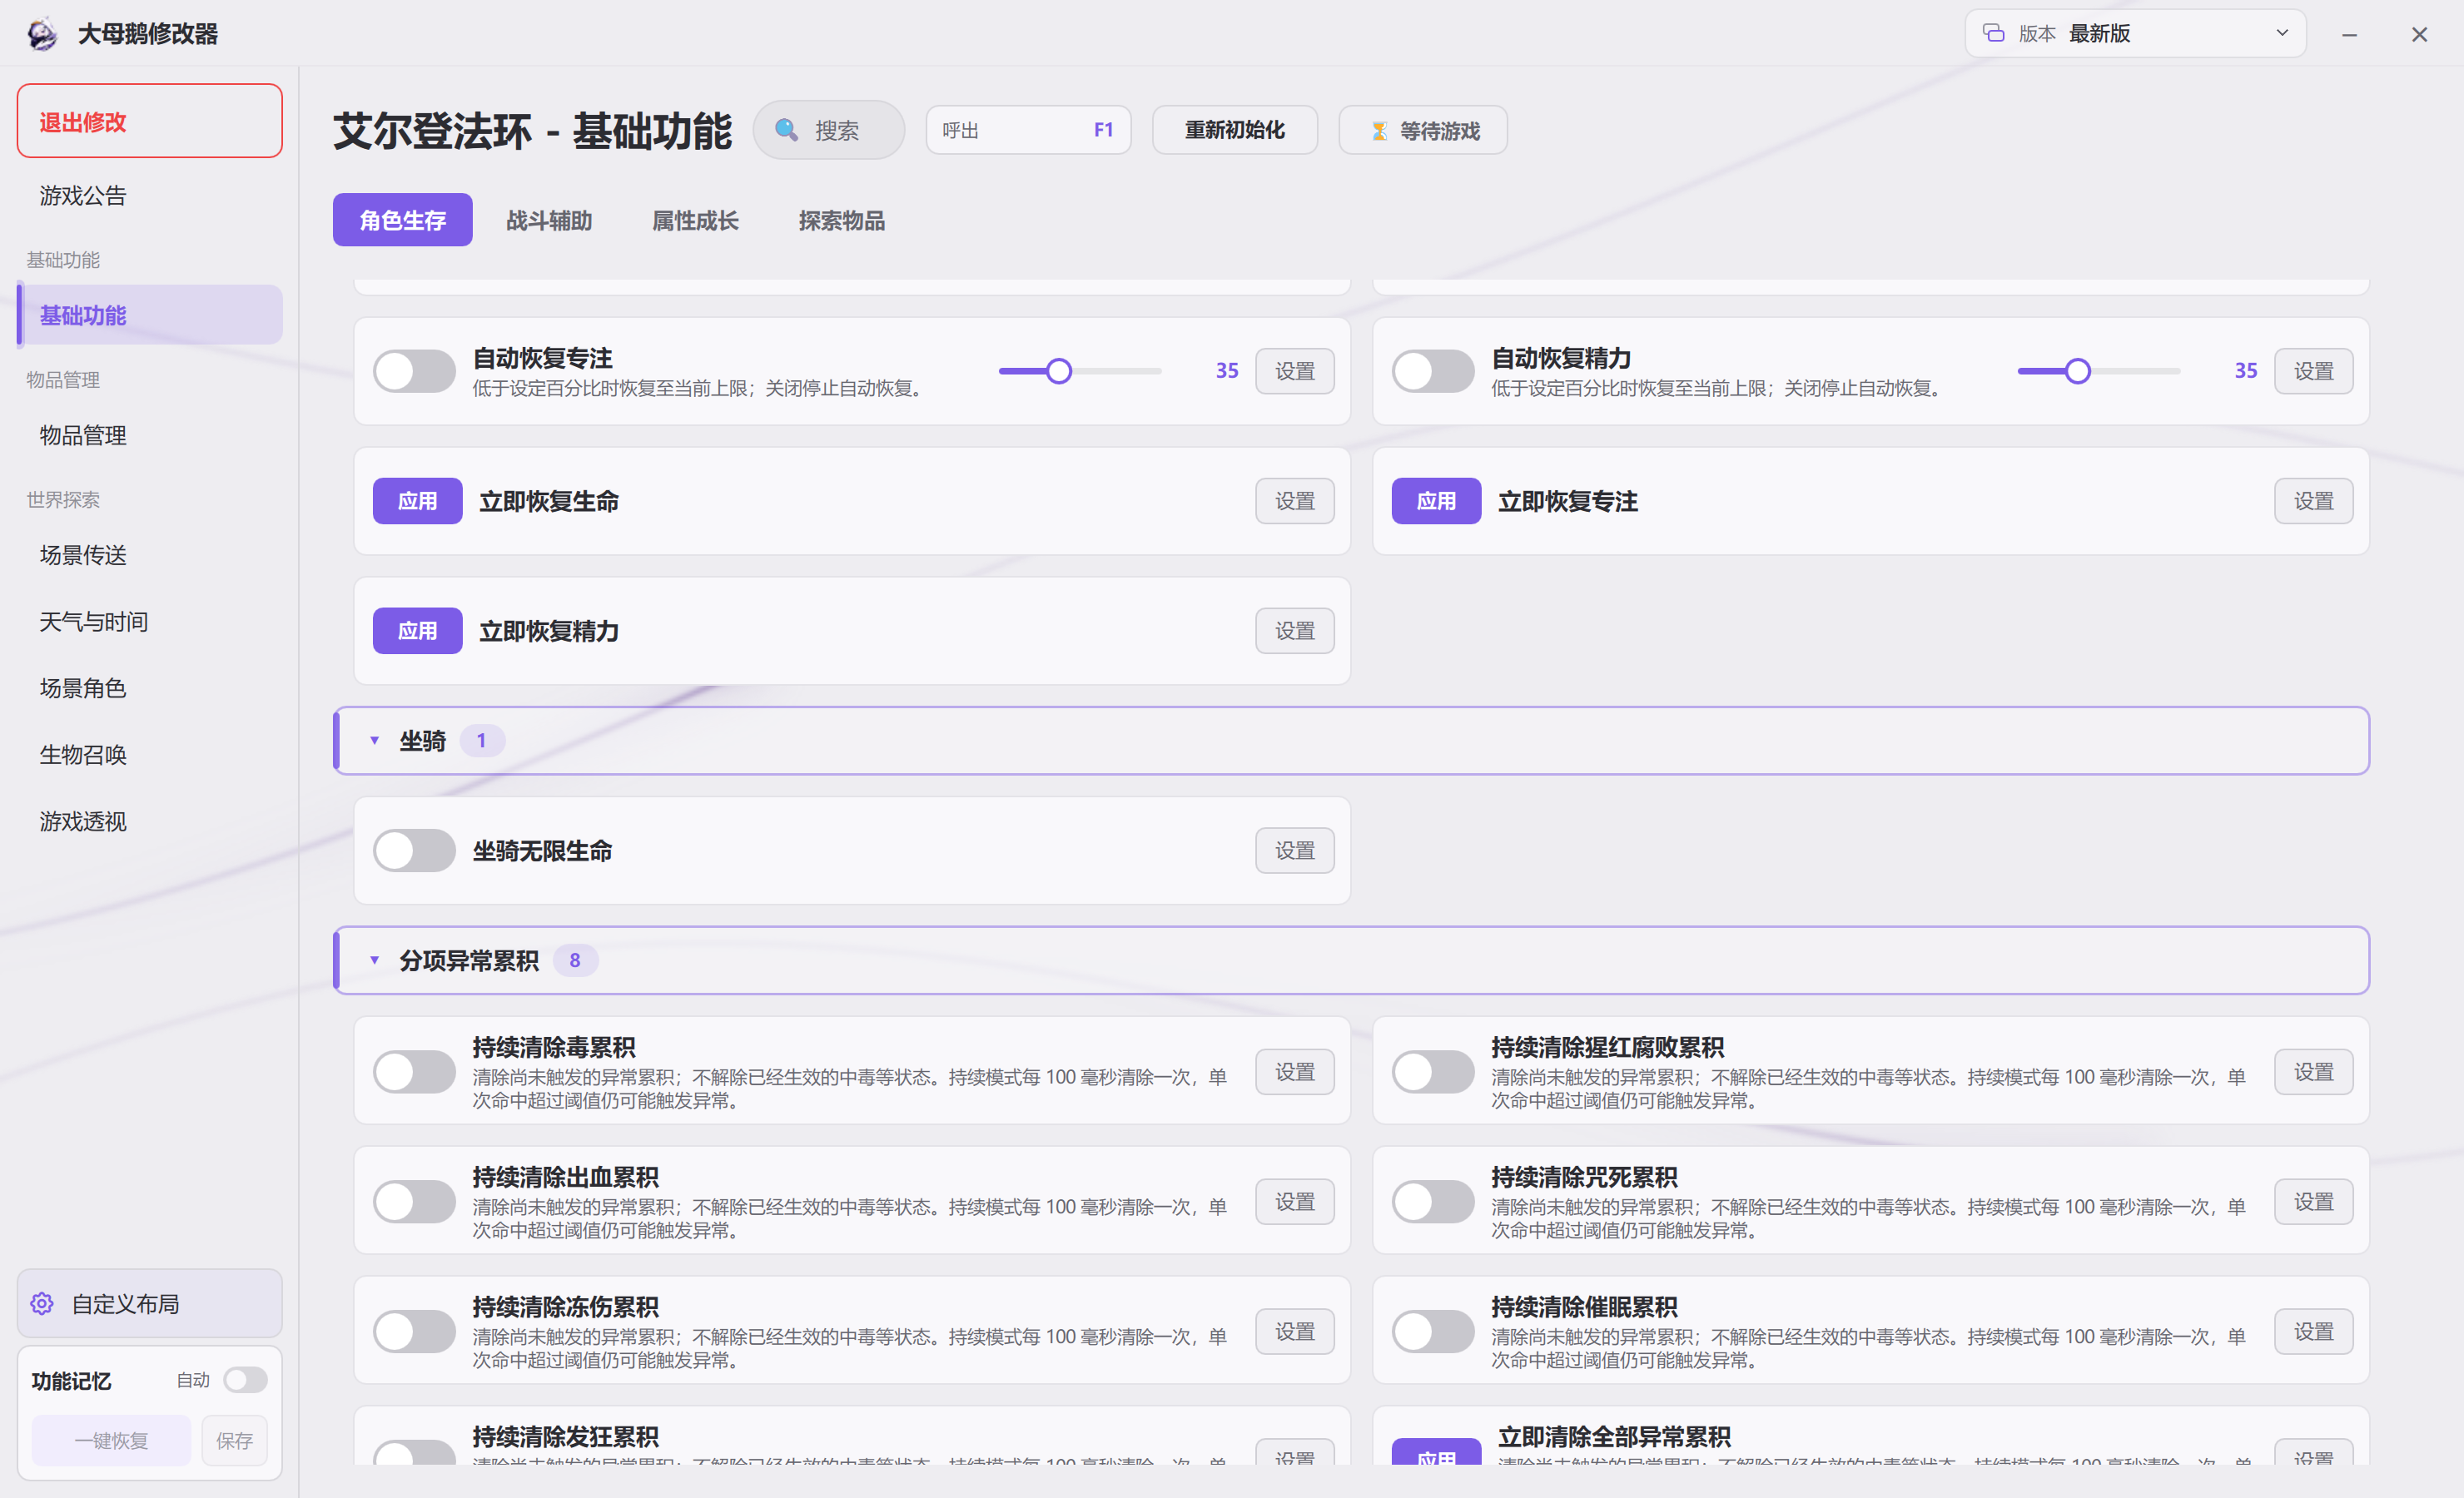The image size is (2464, 1498).
Task: Switch to the 角色生存 tab
Action: 402,220
